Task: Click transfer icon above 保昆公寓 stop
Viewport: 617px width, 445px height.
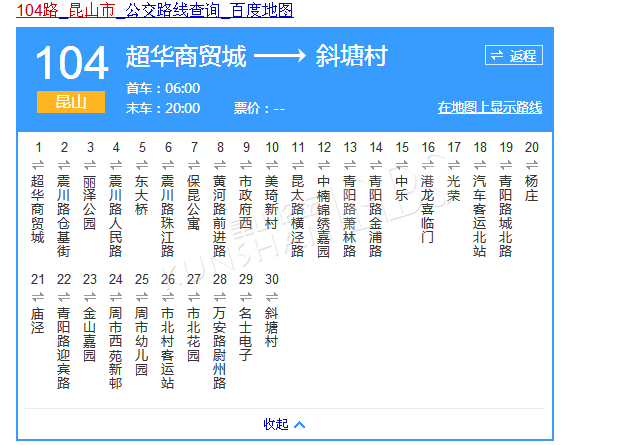Action: pos(194,164)
